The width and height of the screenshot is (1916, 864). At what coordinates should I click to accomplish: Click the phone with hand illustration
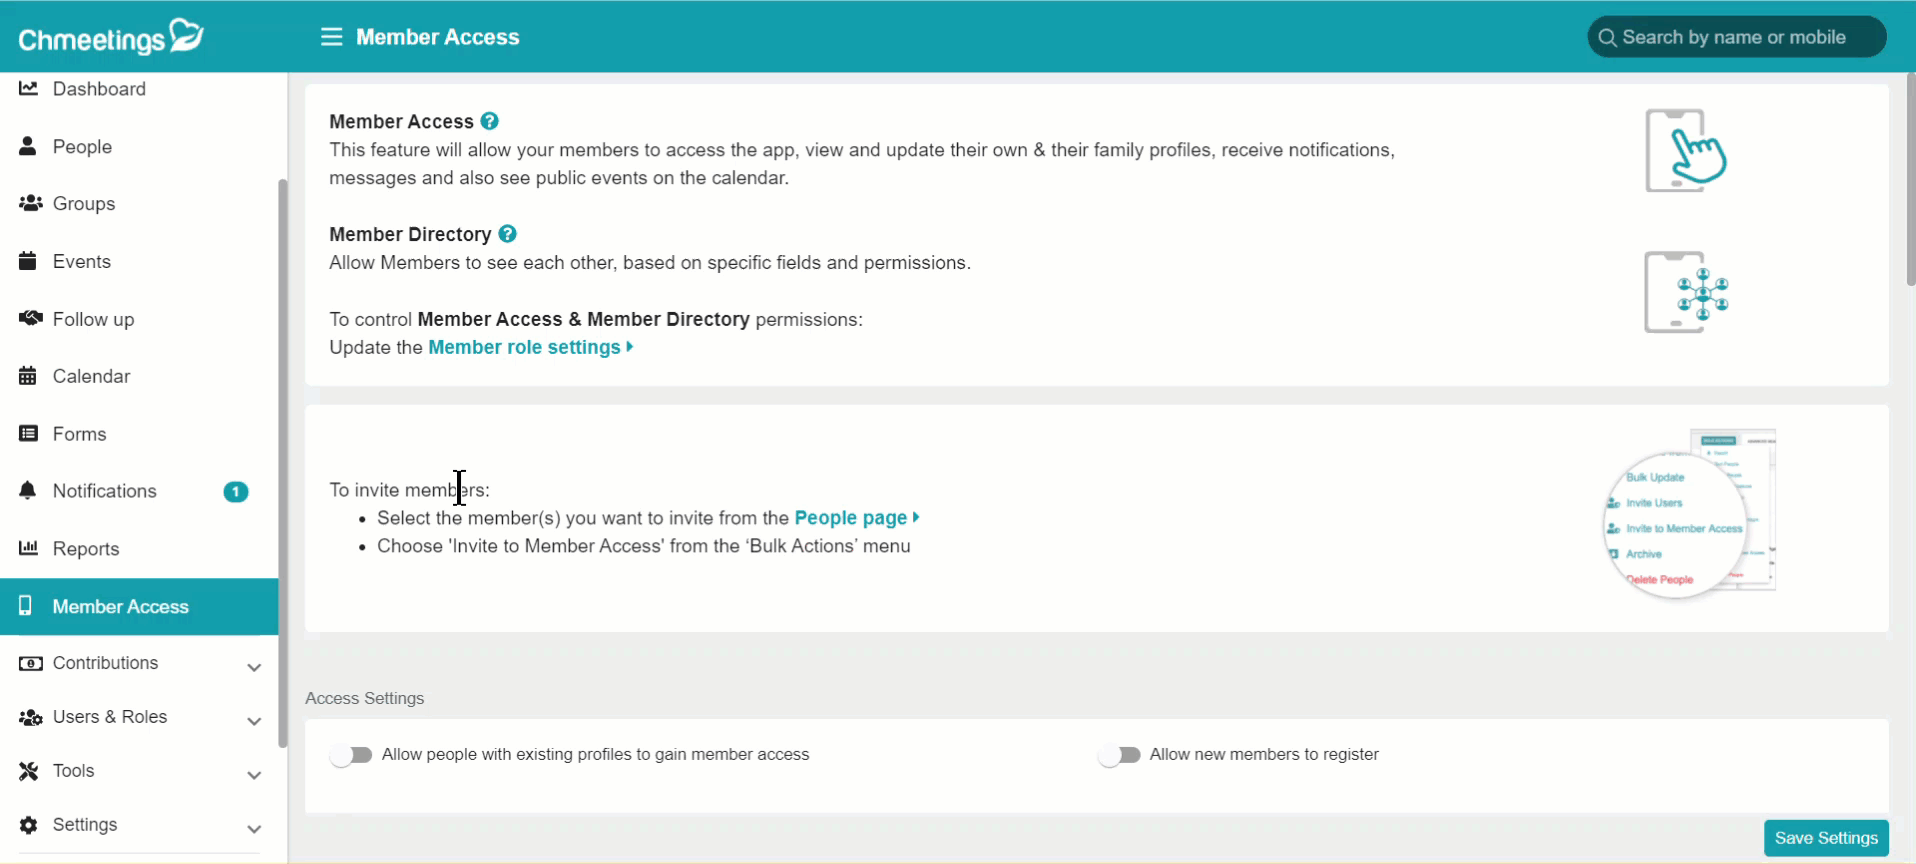[x=1686, y=150]
